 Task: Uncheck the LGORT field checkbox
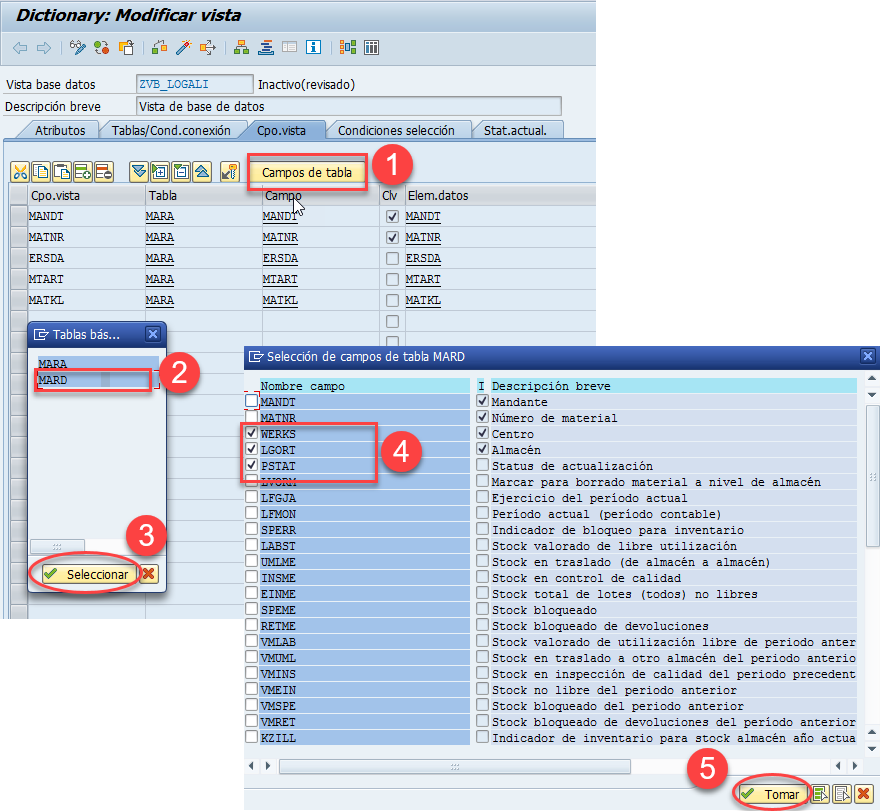251,449
